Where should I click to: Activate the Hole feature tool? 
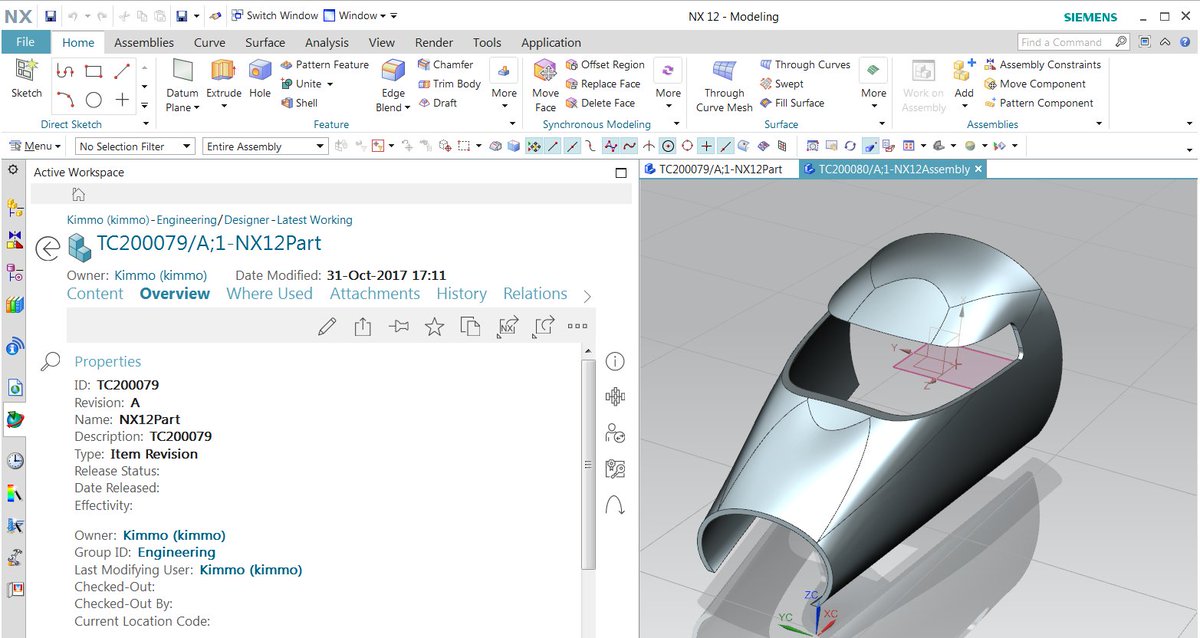260,79
